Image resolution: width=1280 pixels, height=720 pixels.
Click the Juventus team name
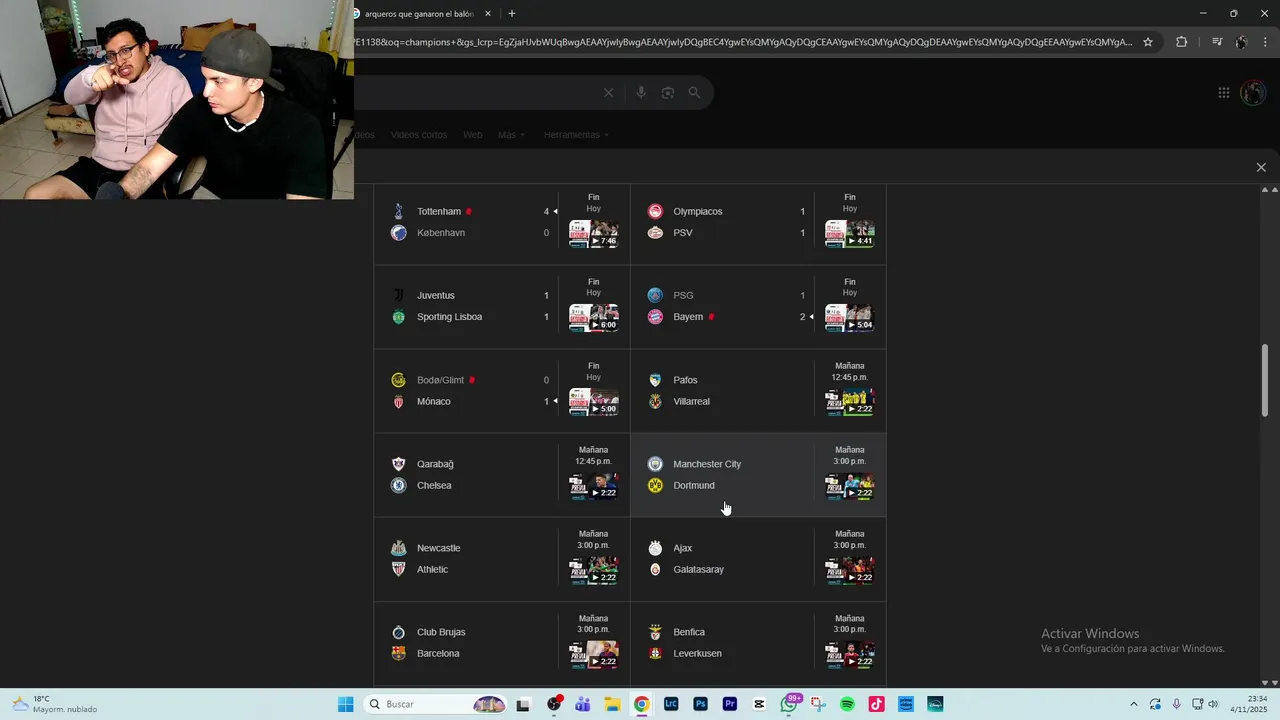coord(436,296)
